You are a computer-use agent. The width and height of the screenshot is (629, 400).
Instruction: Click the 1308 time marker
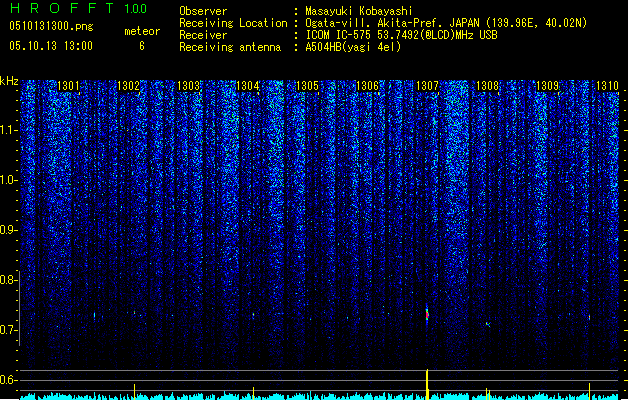tap(487, 86)
